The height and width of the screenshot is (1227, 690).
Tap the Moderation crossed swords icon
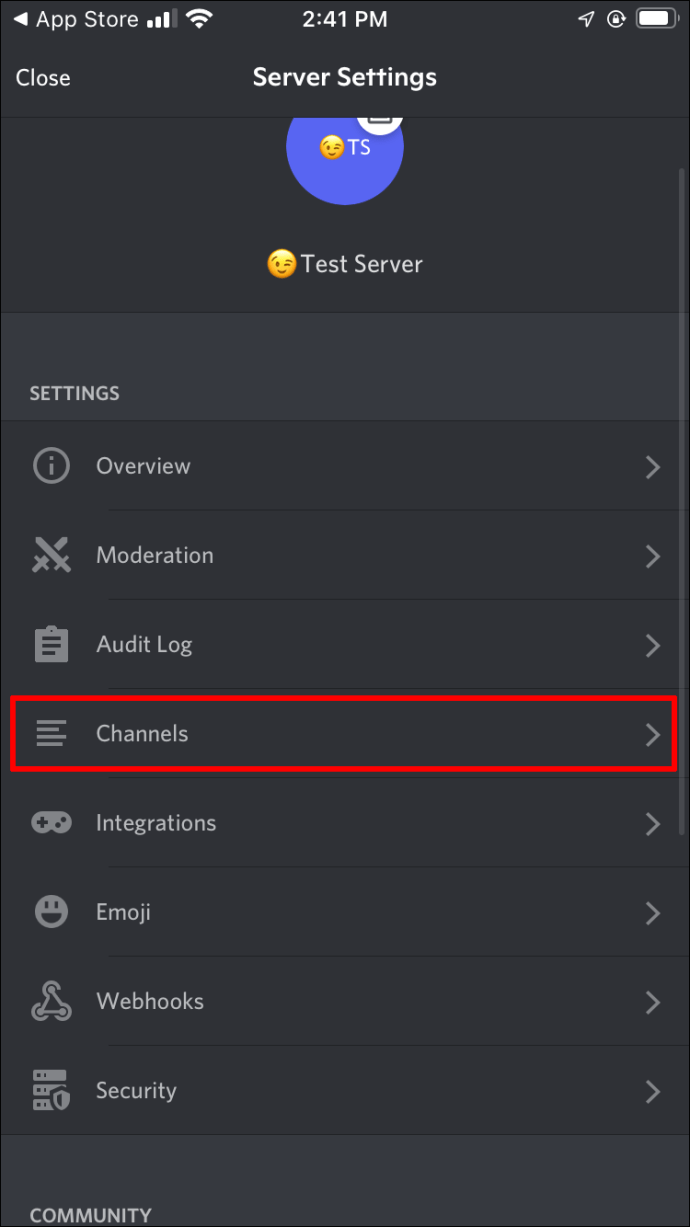pos(51,555)
